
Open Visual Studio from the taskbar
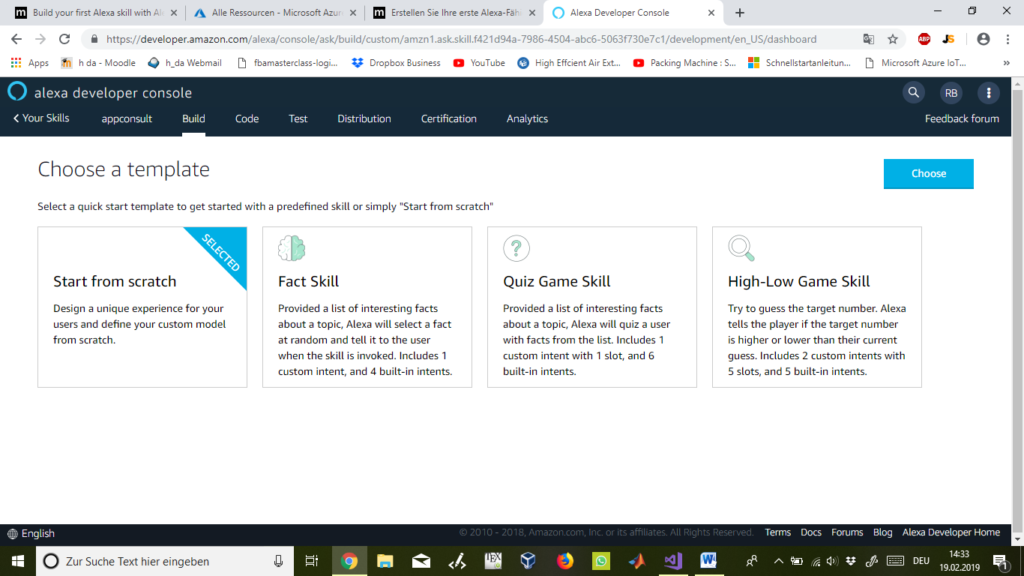coord(673,561)
